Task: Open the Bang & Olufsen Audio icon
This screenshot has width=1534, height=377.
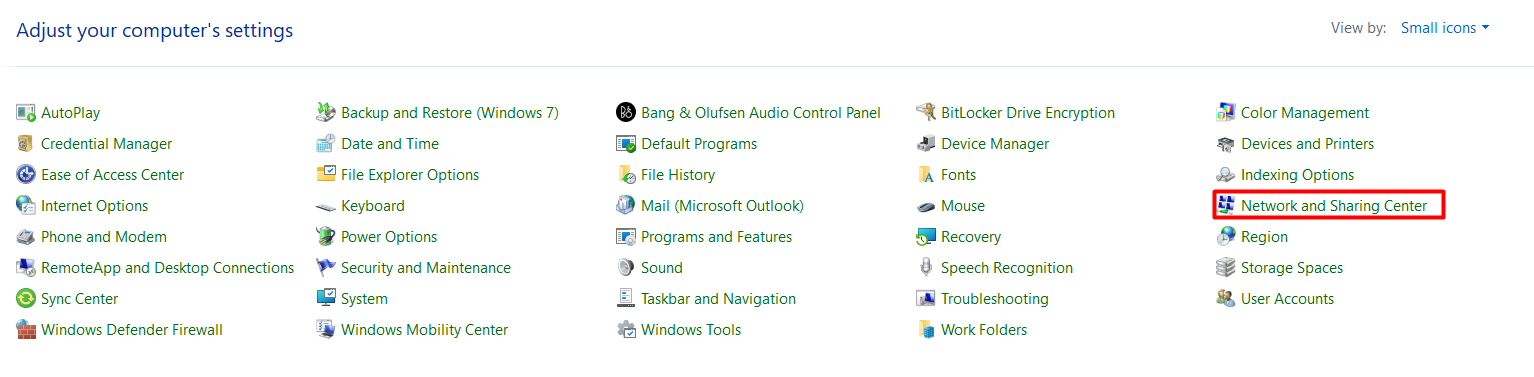Action: [x=626, y=113]
